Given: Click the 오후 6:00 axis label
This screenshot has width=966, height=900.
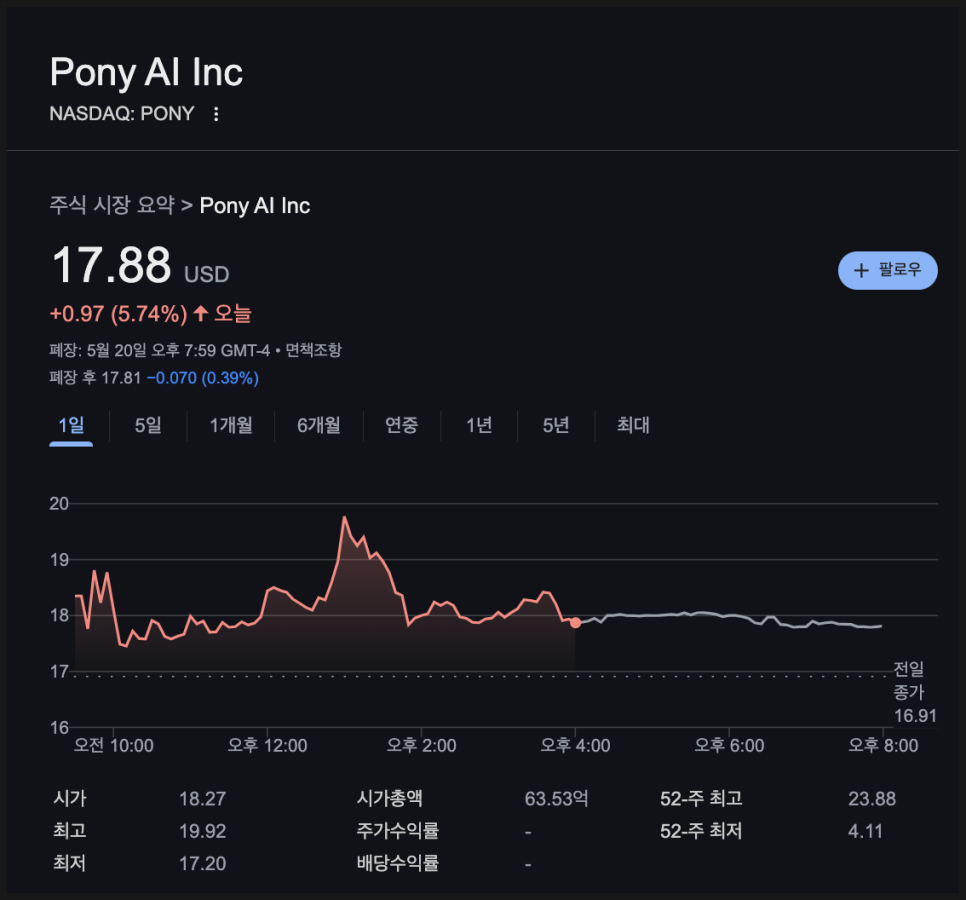Looking at the screenshot, I should [729, 745].
